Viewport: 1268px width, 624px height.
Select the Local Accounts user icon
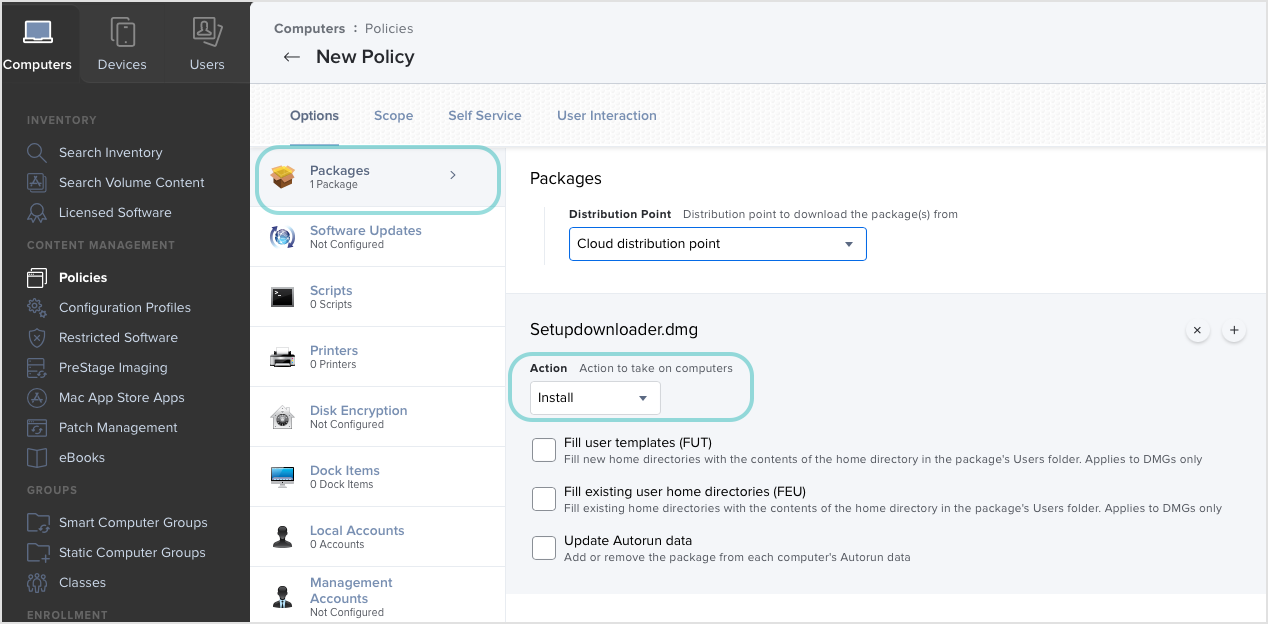282,536
